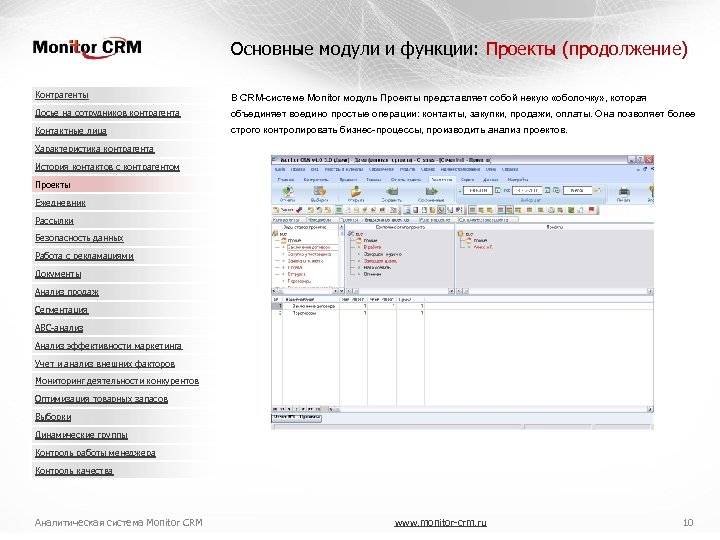The height and width of the screenshot is (540, 720).
Task: Open the Выборки sidebar link
Action: [x=53, y=417]
